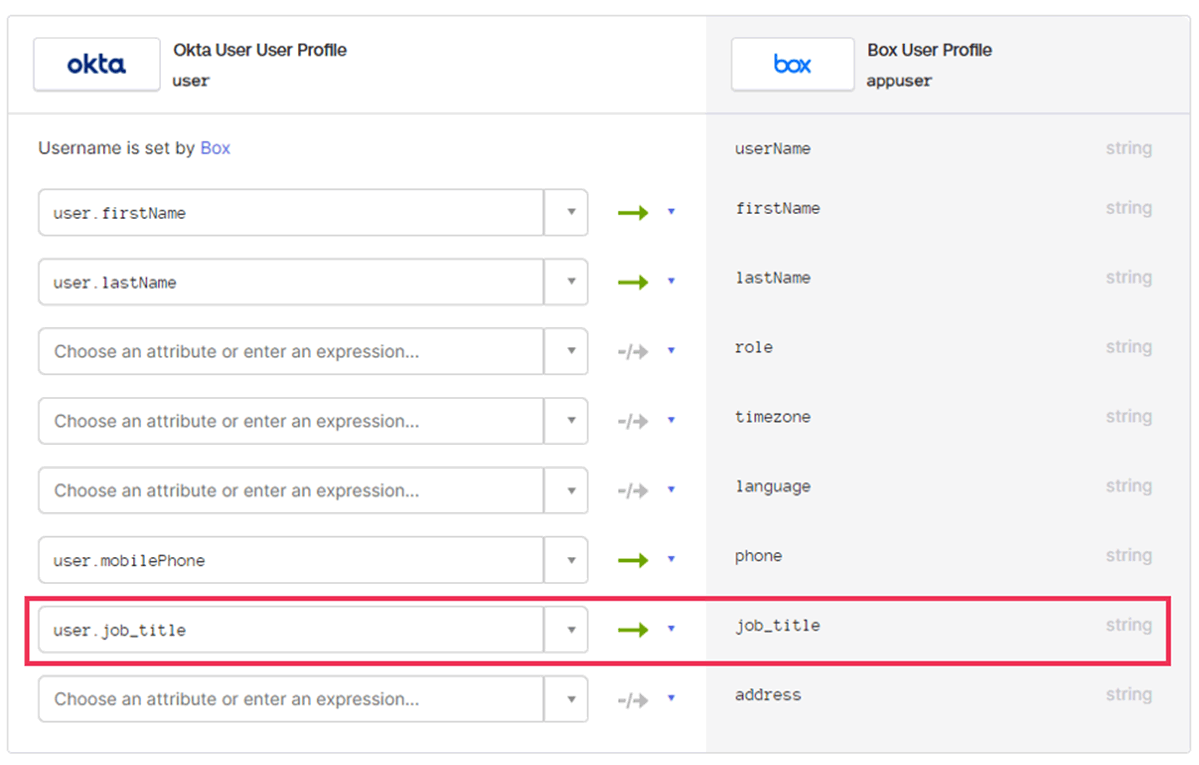Click the Okta logo in profile header
The width and height of the screenshot is (1199, 765).
[96, 64]
